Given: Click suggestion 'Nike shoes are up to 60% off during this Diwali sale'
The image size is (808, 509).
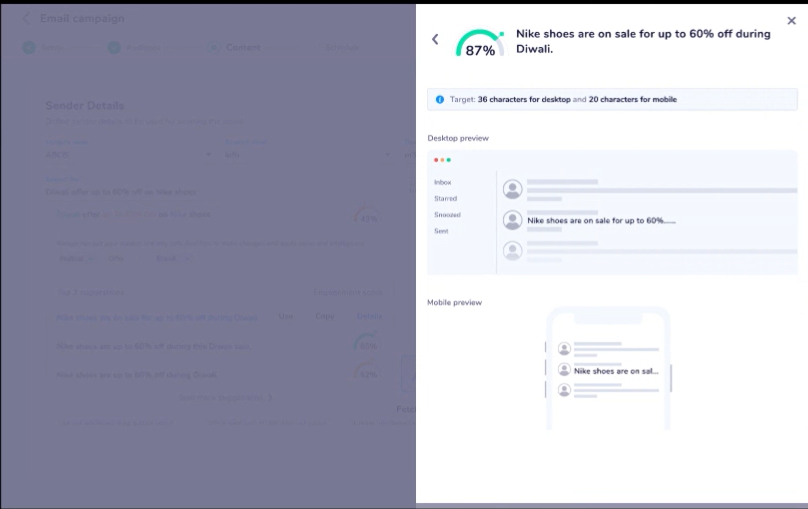Looking at the screenshot, I should tap(154, 346).
